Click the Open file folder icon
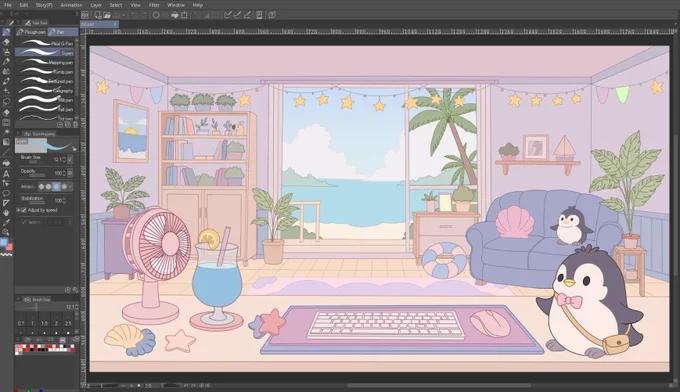This screenshot has width=680, height=392. (x=107, y=15)
